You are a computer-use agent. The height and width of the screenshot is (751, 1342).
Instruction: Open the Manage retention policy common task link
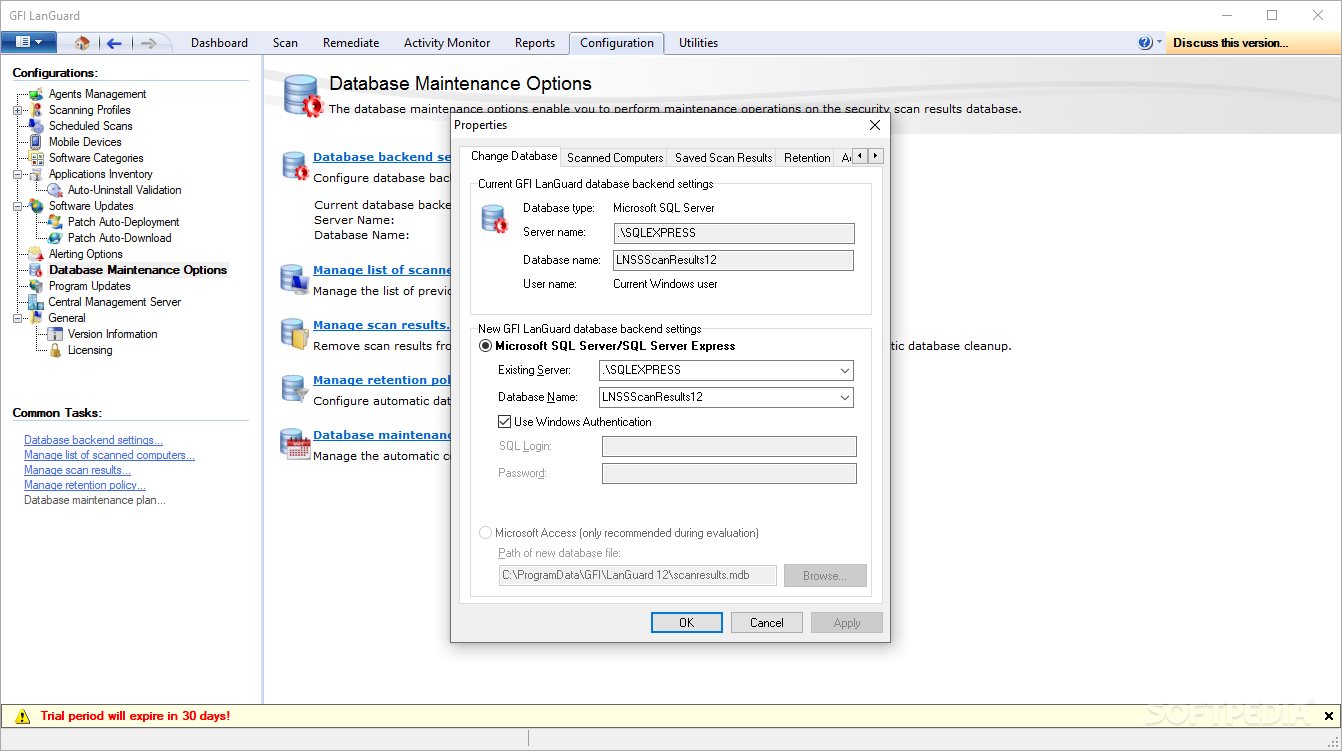[x=85, y=485]
